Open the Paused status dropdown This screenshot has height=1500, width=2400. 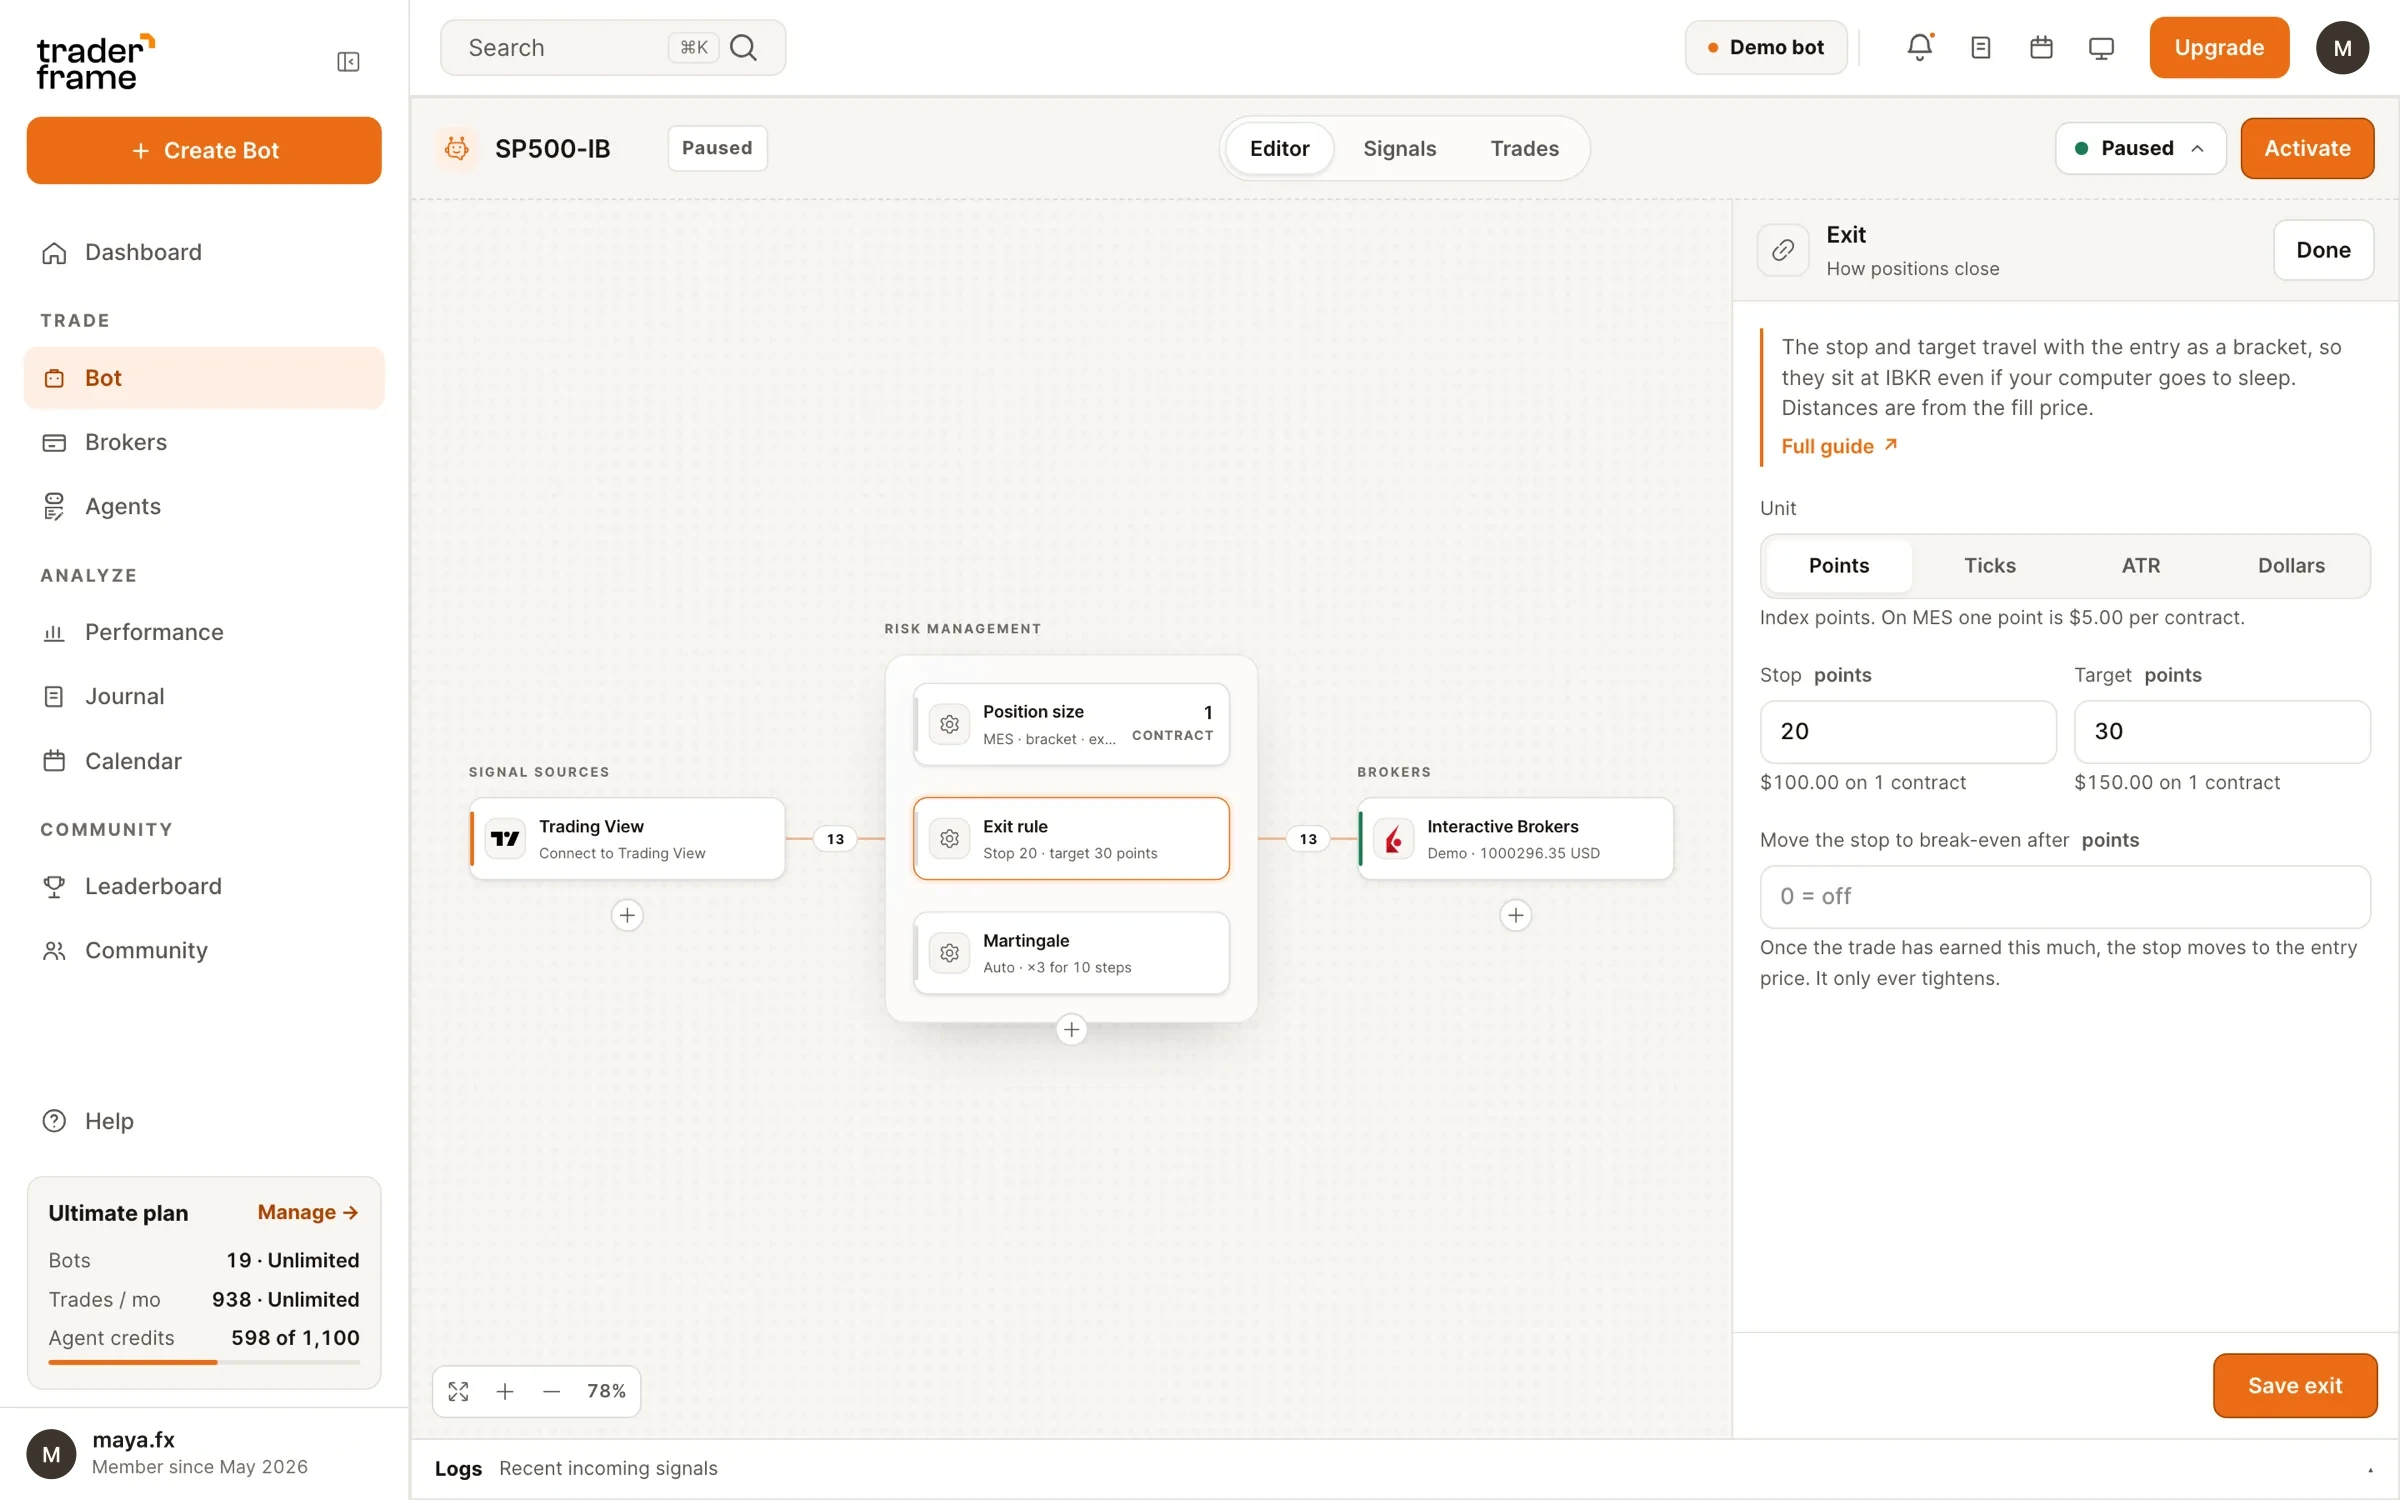(x=2139, y=148)
